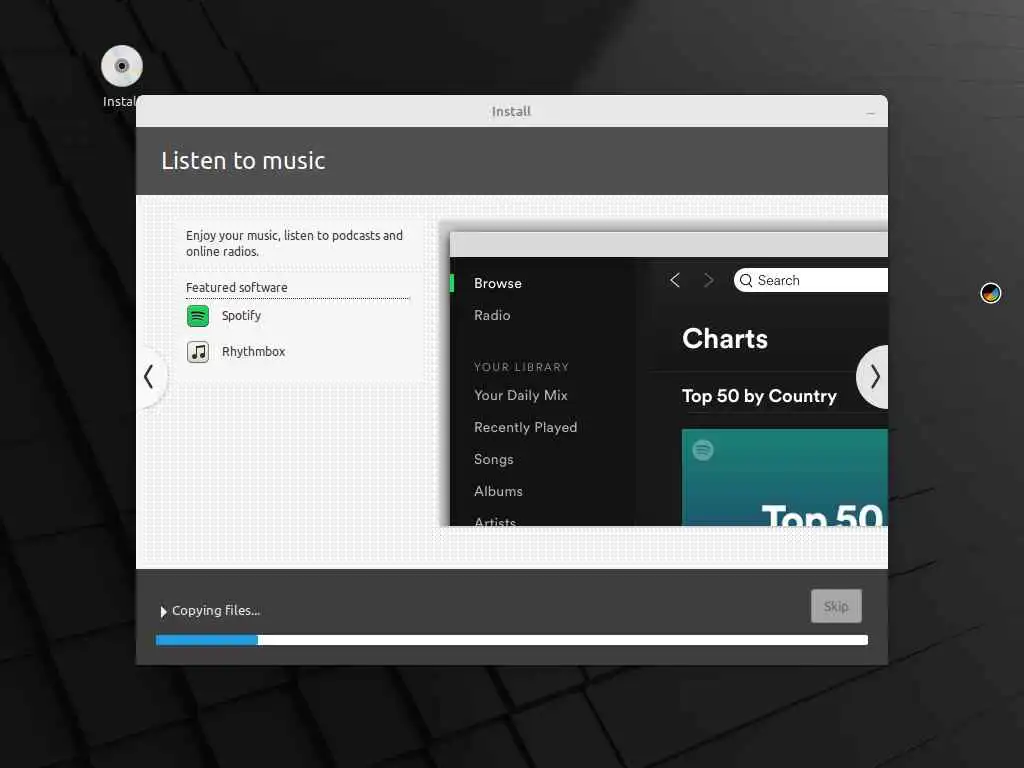Select Songs in the Spotify sidebar
This screenshot has width=1024, height=768.
[493, 460]
